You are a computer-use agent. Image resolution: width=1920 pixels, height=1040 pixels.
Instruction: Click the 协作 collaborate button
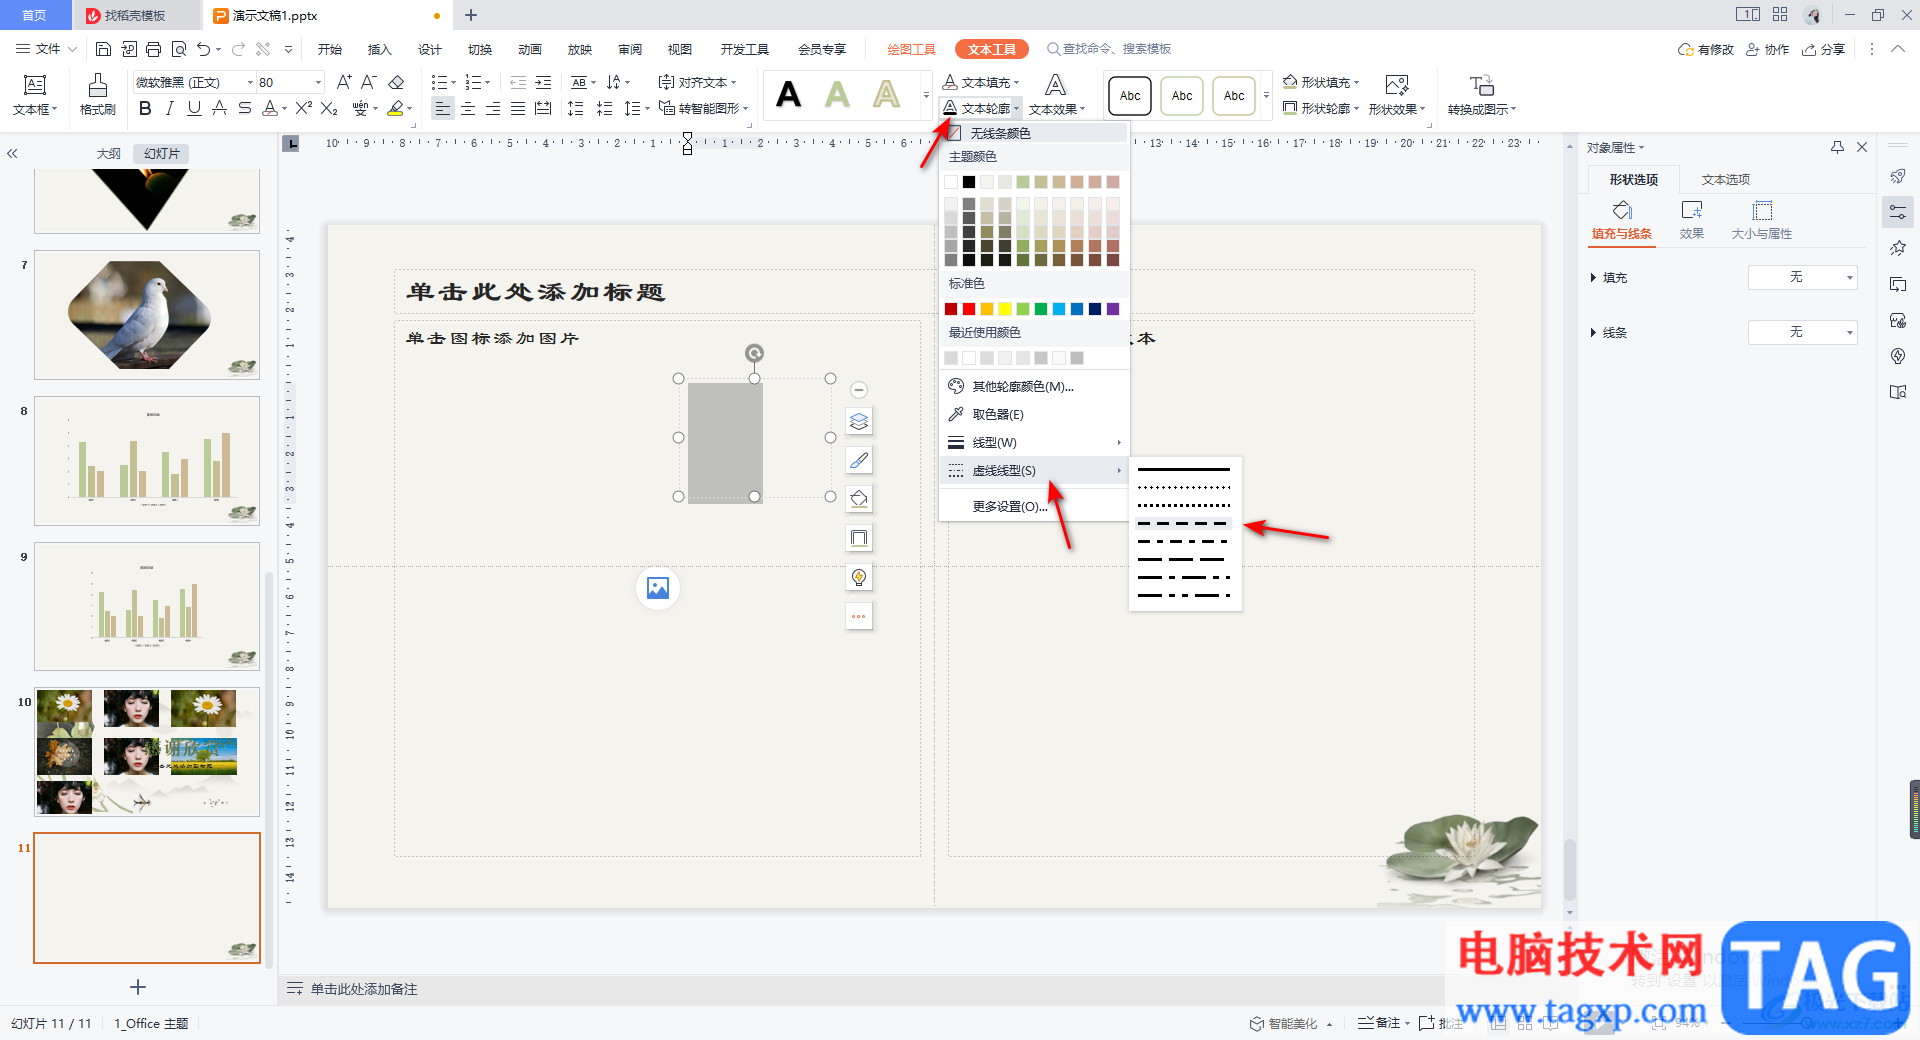[1768, 49]
